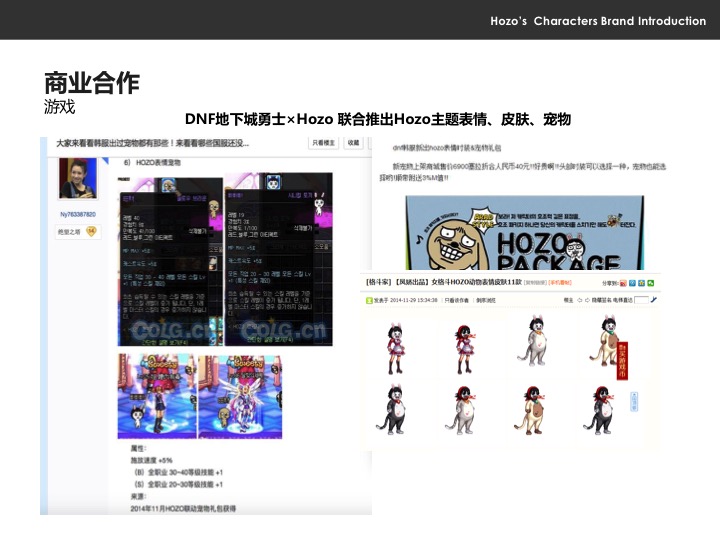Click the small blue vertical side tab

point(634,401)
